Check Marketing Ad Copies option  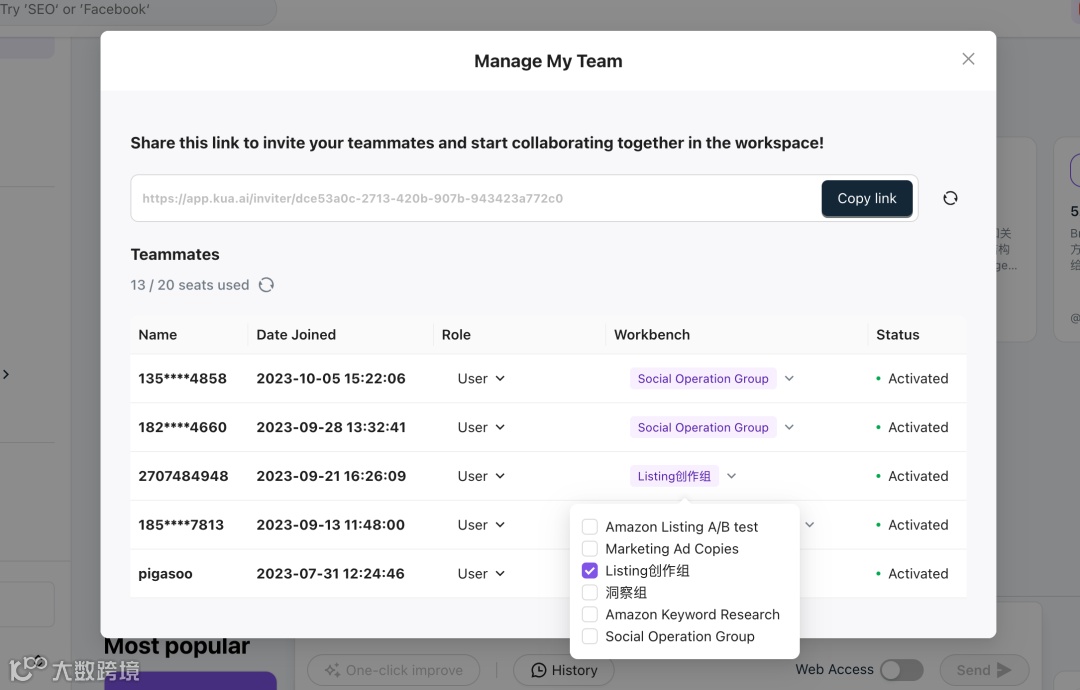point(590,549)
